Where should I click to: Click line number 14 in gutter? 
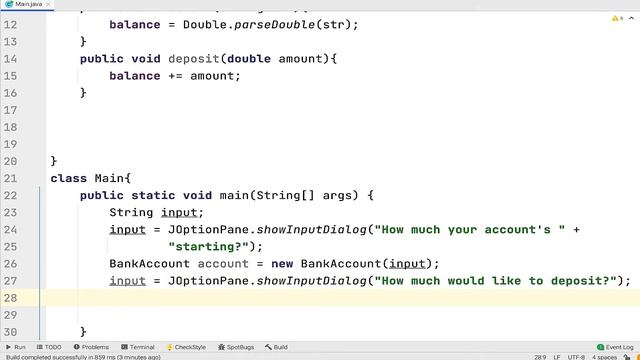(x=11, y=59)
